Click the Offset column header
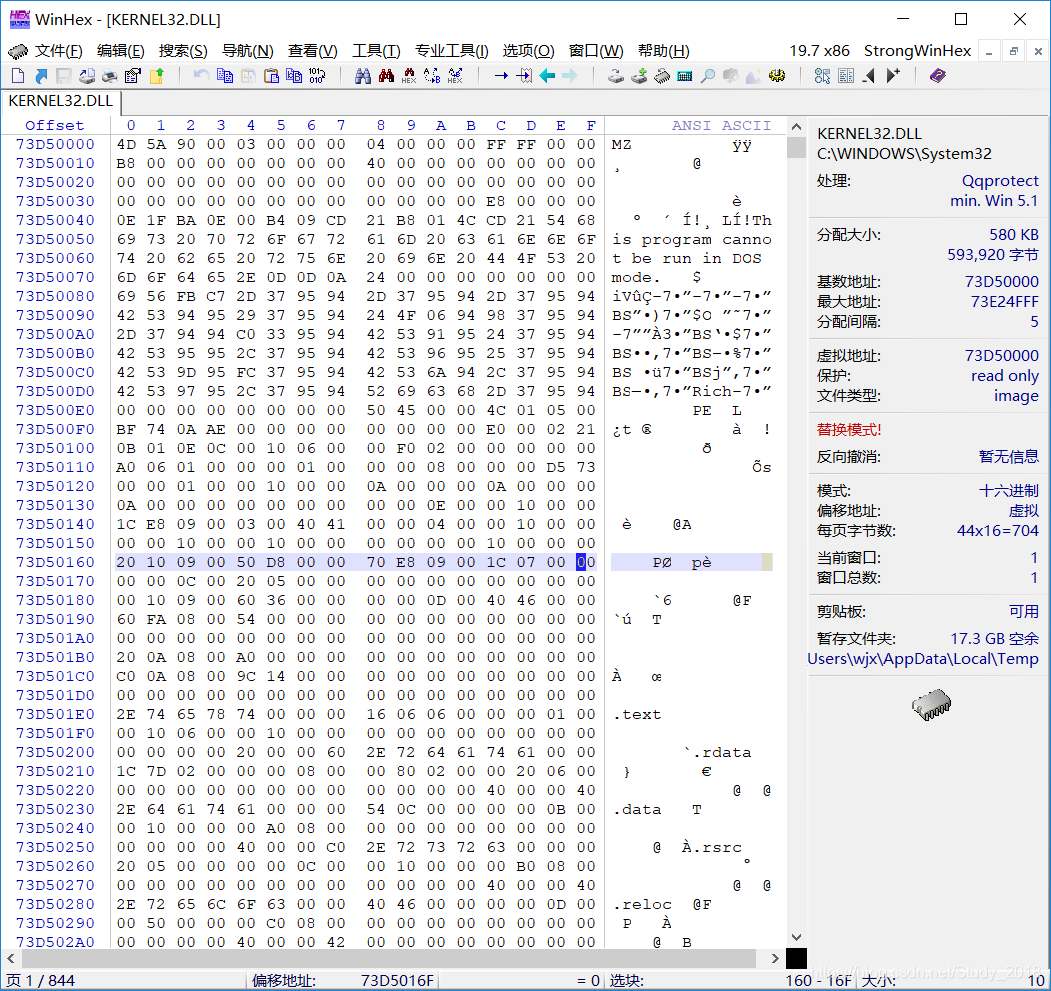Screen dimensions: 1051x991 (55, 125)
